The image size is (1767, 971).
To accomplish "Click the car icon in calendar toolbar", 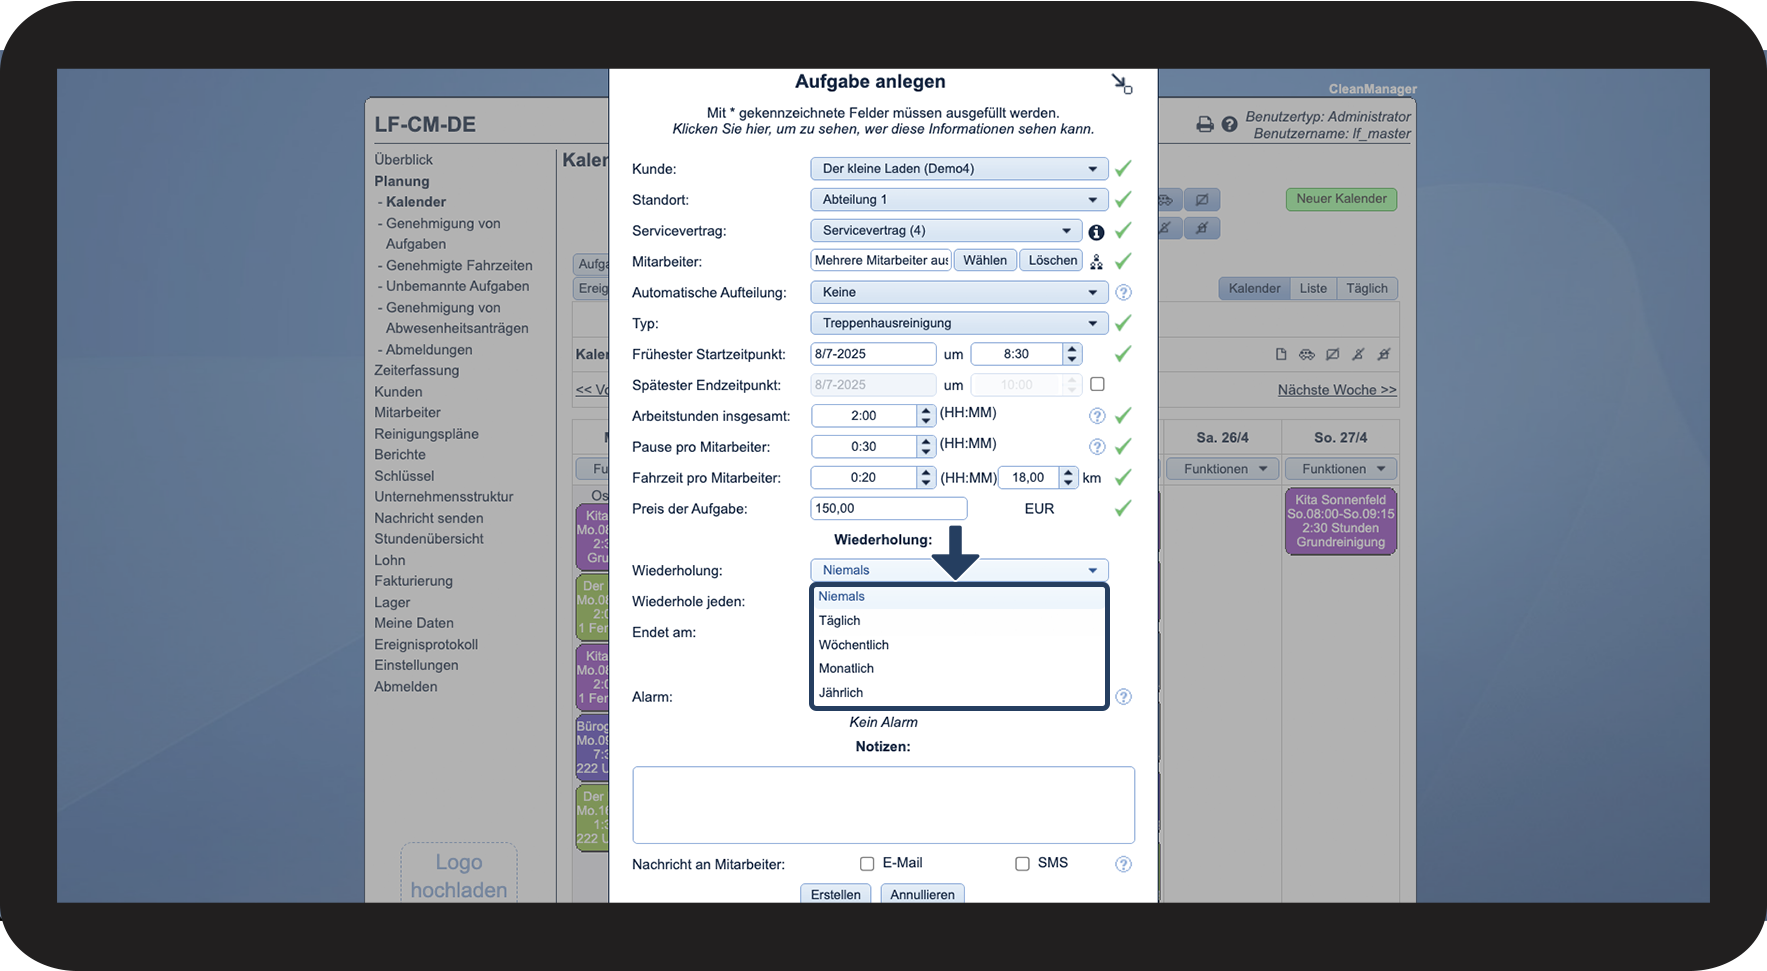I will [x=1306, y=354].
